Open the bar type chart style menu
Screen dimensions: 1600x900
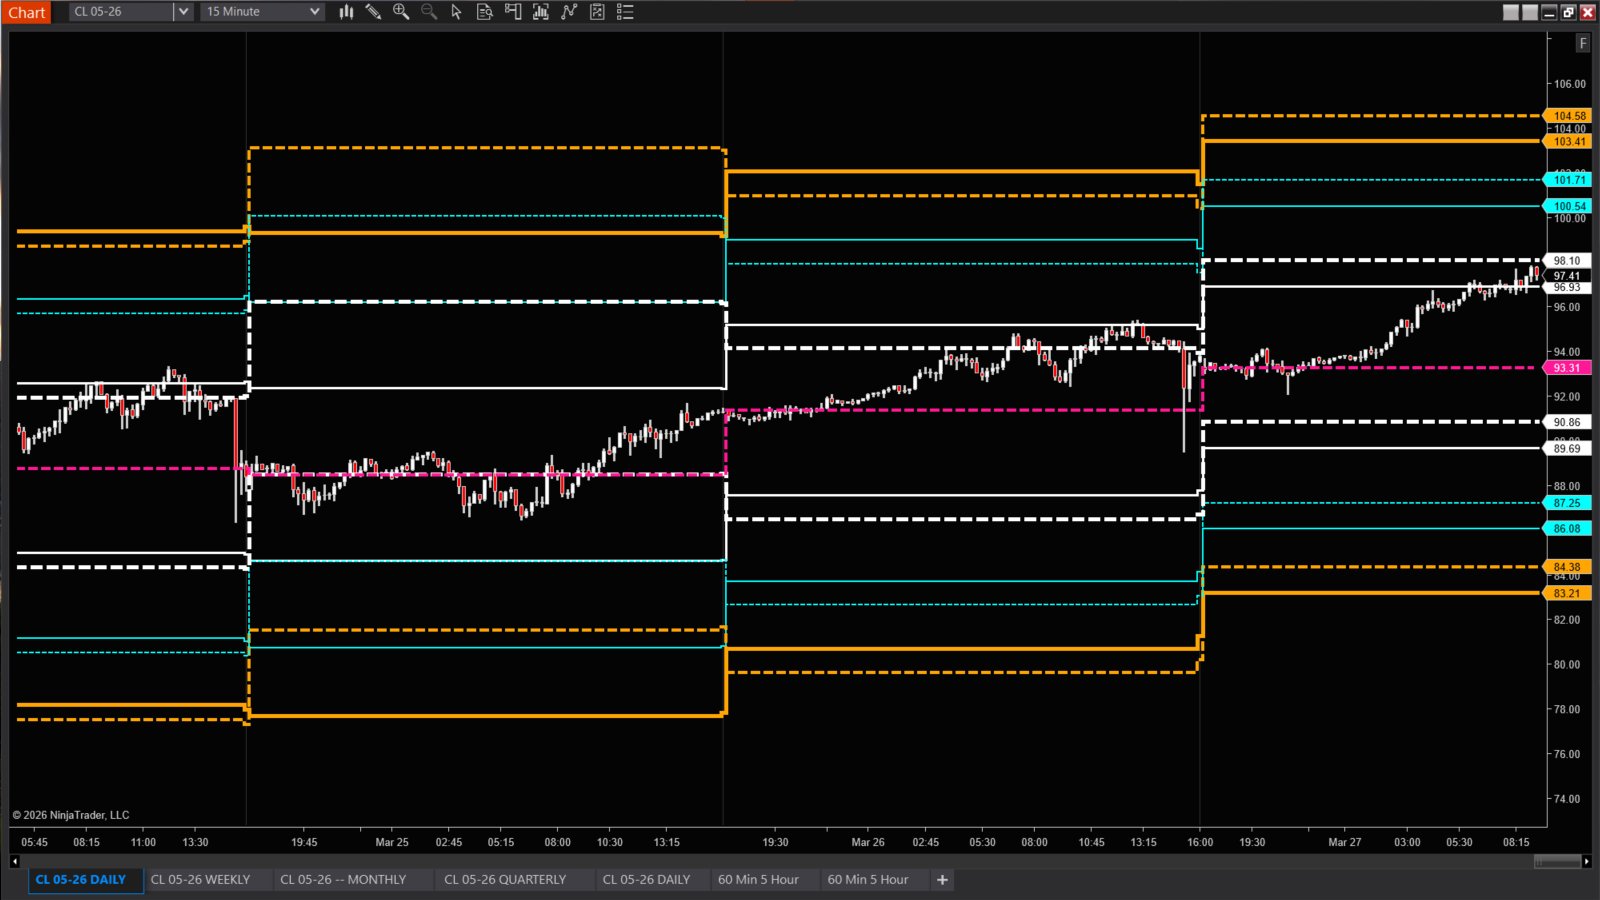pos(346,12)
